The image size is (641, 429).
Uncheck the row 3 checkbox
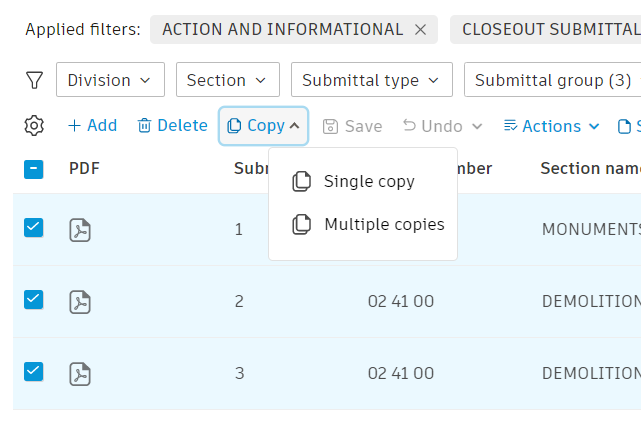[33, 371]
